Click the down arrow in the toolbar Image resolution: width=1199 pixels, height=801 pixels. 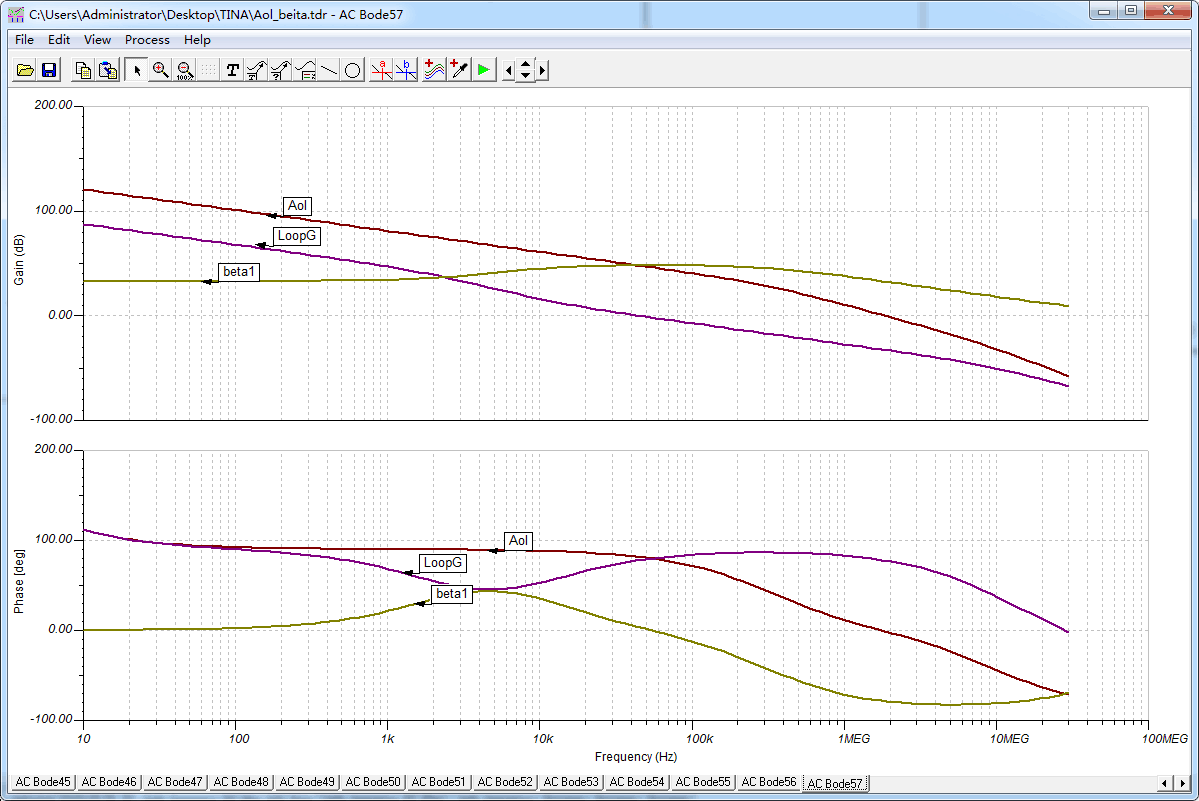tap(525, 76)
